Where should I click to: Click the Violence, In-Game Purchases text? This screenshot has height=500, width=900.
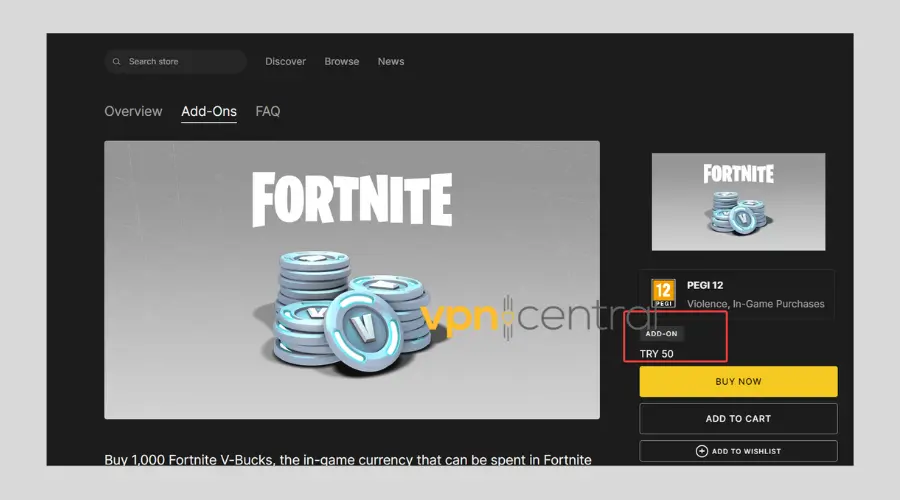click(x=755, y=304)
